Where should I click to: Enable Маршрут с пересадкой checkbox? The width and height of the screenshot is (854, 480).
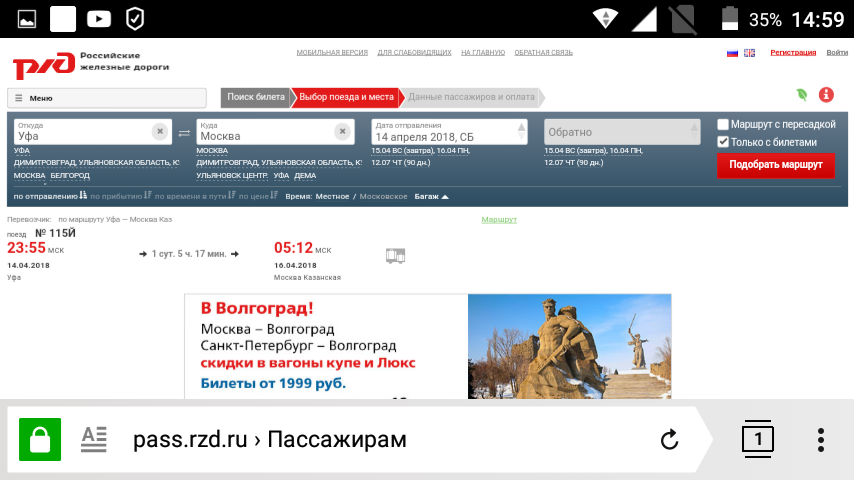tap(723, 124)
